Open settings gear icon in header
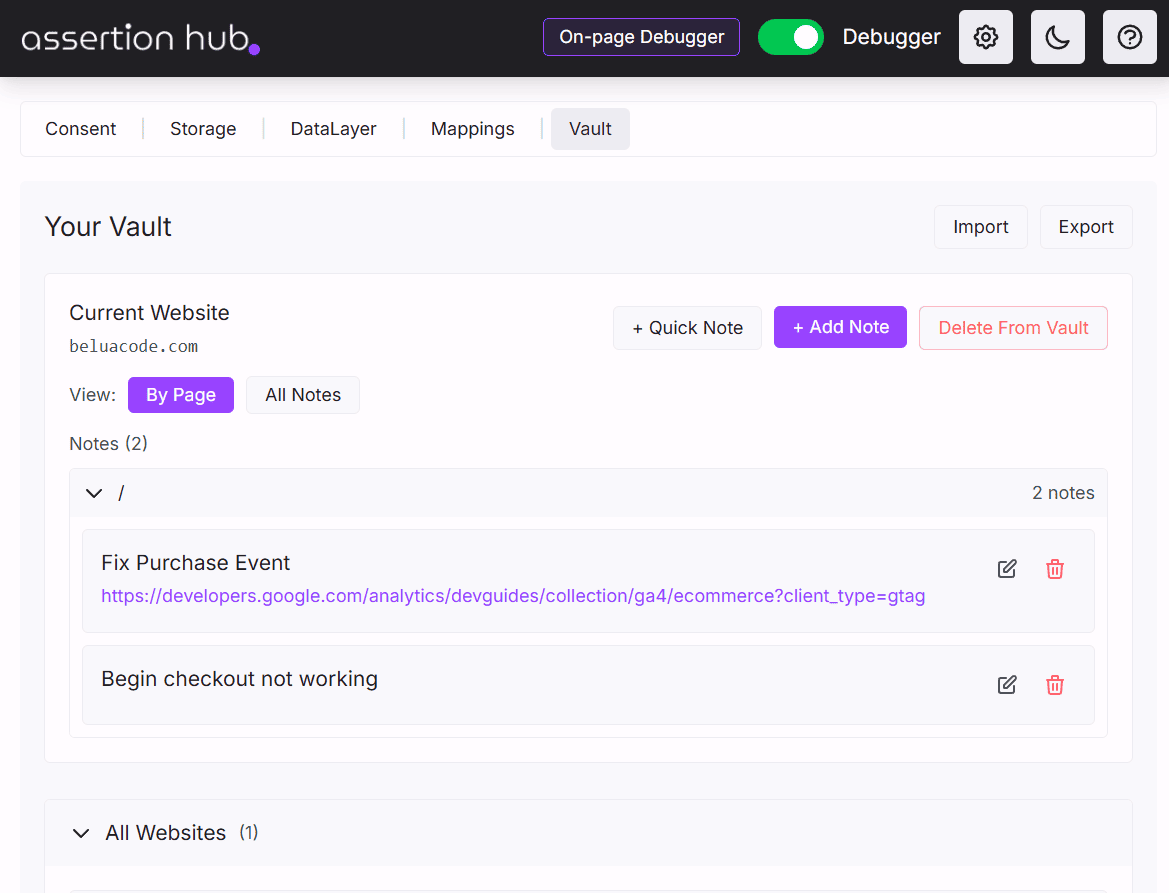This screenshot has width=1169, height=893. (985, 38)
